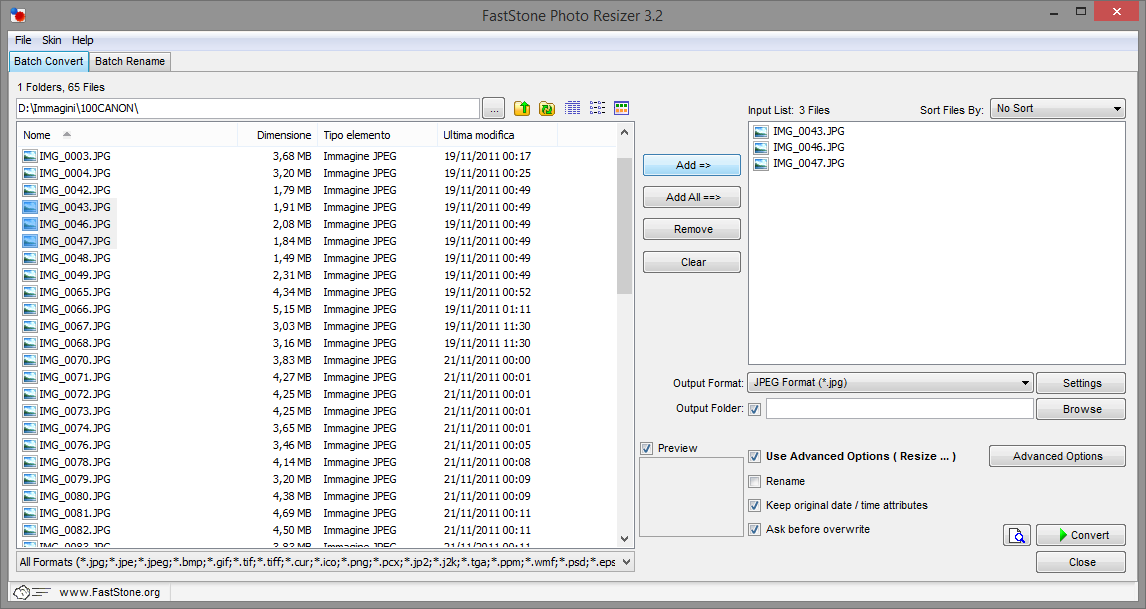Click the file icon of IMG_0070.JPG
The image size is (1146, 609).
click(30, 360)
